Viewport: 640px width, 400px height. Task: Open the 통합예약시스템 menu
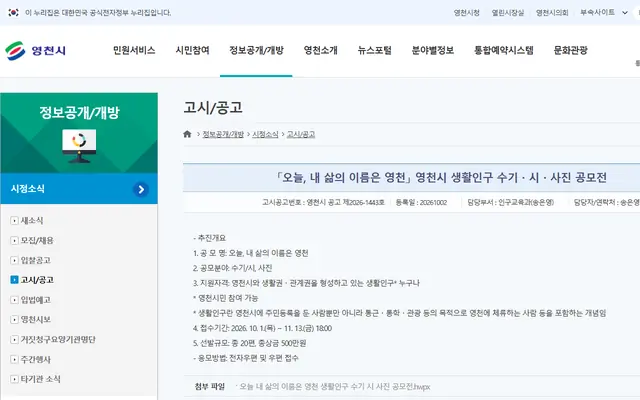504,50
